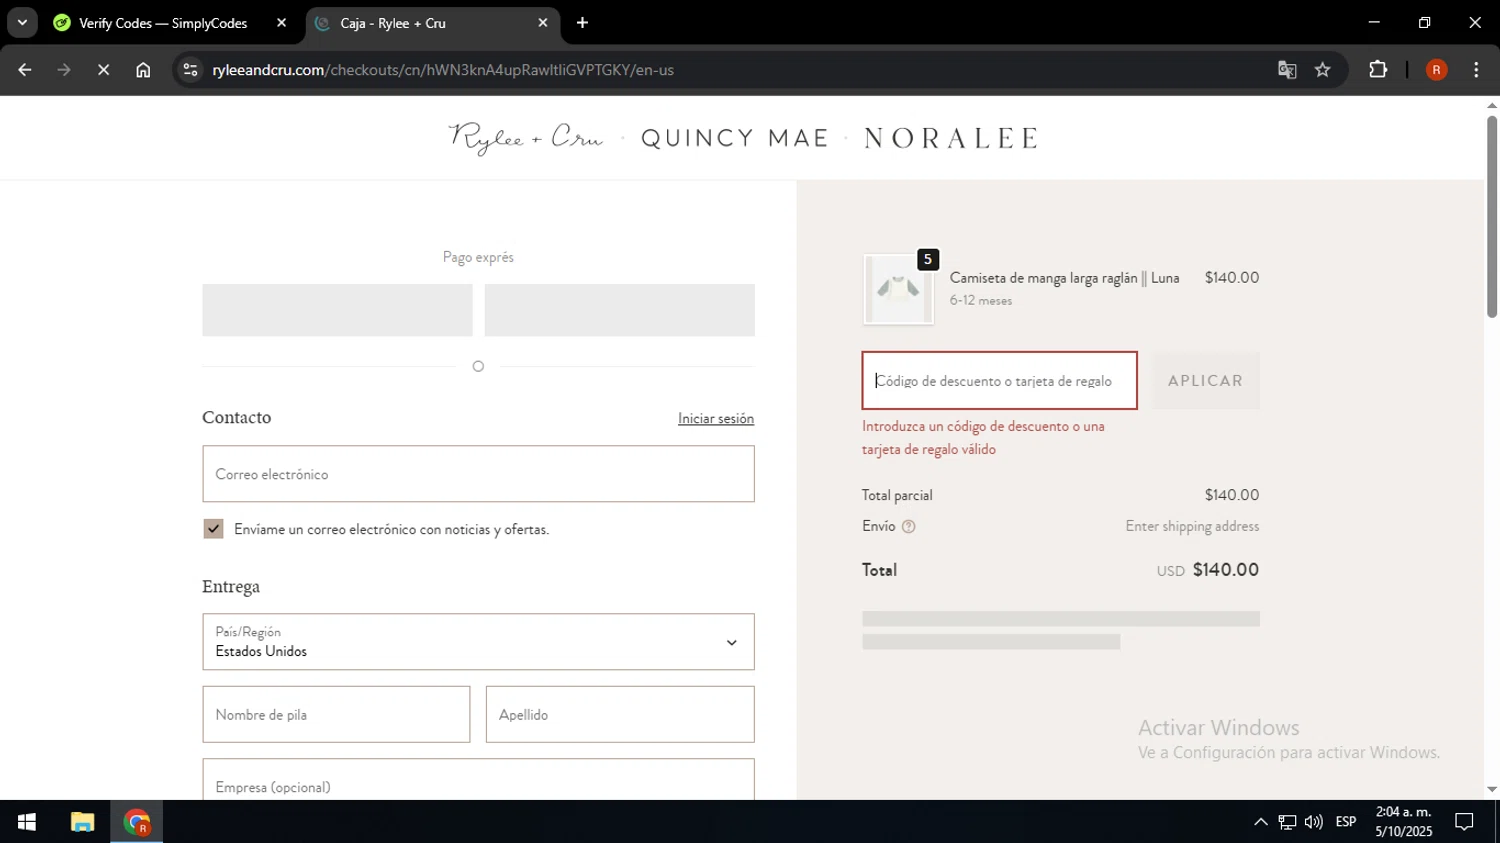The image size is (1500, 843).
Task: Click the Enter shipping address text
Action: click(x=1192, y=526)
